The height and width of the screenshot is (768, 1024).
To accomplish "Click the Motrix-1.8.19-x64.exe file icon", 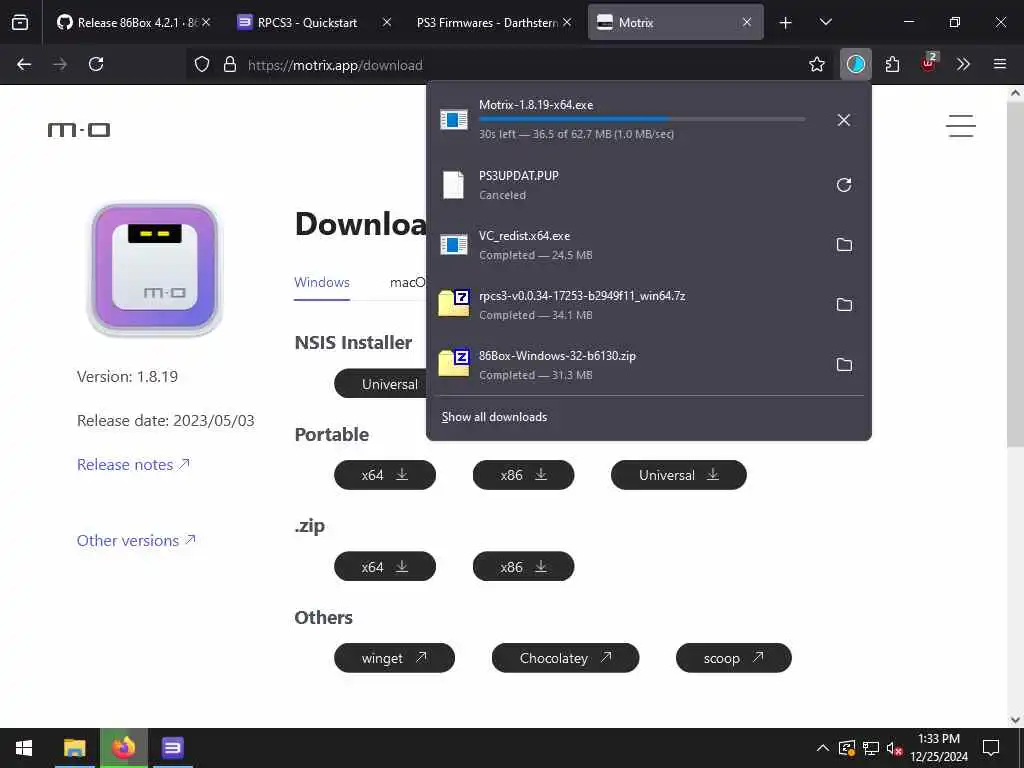I will point(454,120).
